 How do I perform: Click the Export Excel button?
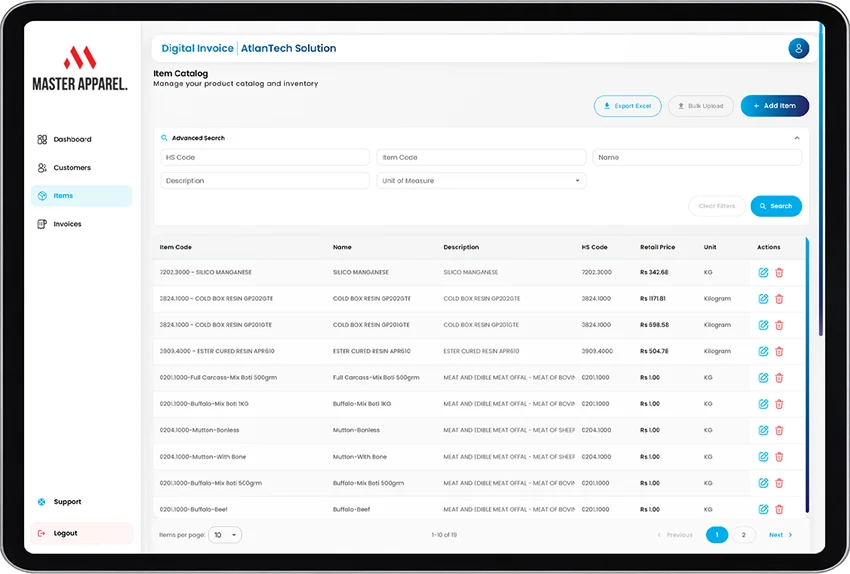click(627, 106)
